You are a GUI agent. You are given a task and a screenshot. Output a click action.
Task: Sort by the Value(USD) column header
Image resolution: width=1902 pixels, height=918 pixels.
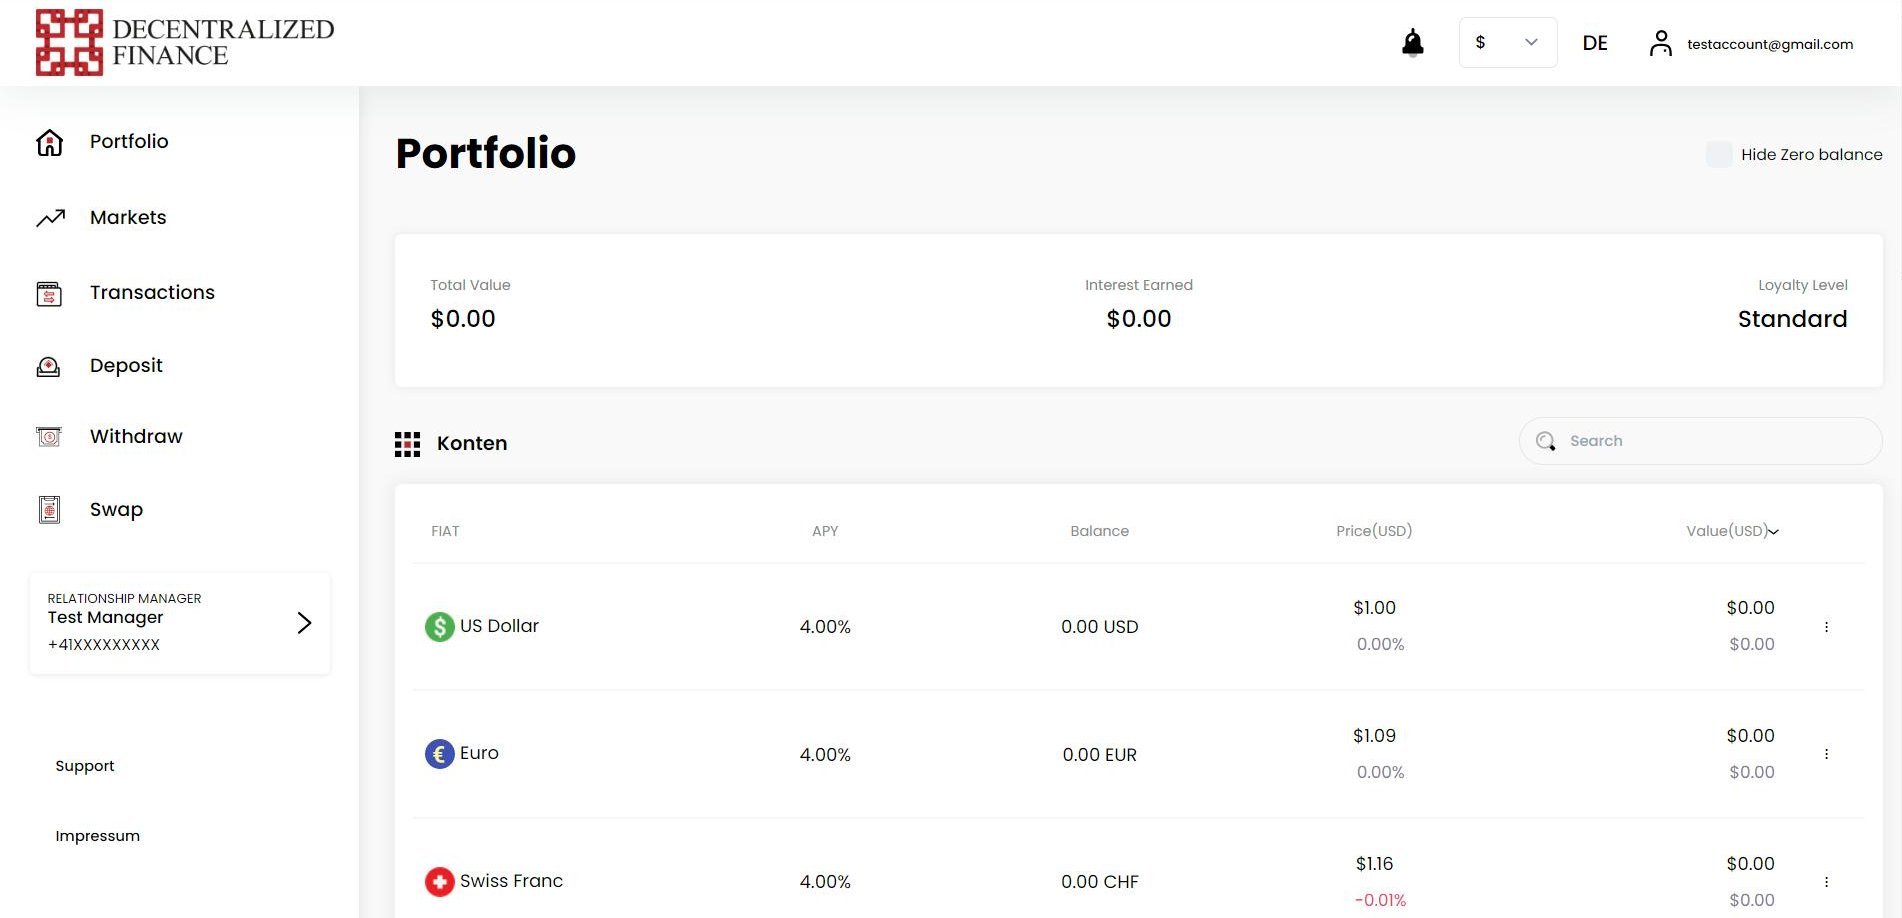pyautogui.click(x=1731, y=531)
